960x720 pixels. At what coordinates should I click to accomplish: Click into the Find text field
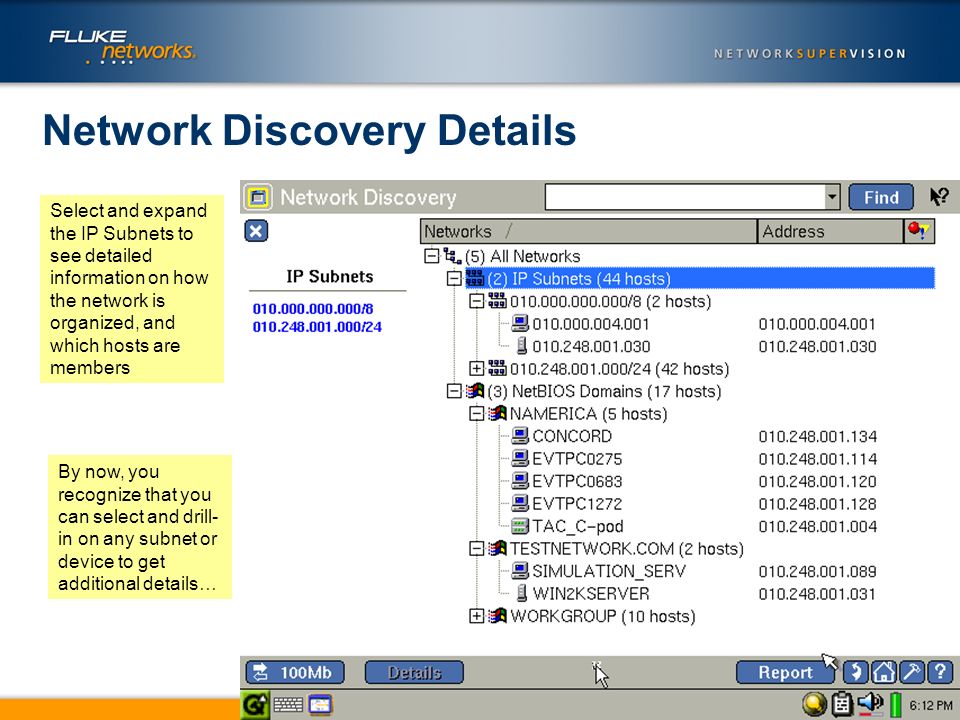click(x=685, y=197)
